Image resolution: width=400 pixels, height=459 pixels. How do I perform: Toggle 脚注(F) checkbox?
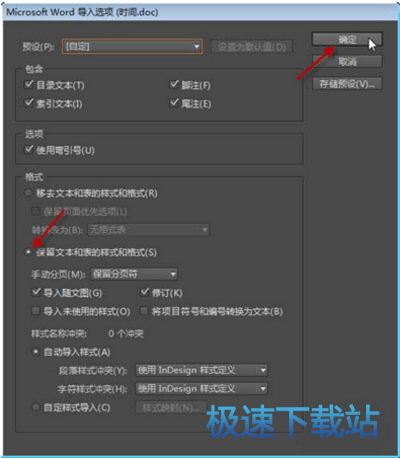(x=174, y=84)
